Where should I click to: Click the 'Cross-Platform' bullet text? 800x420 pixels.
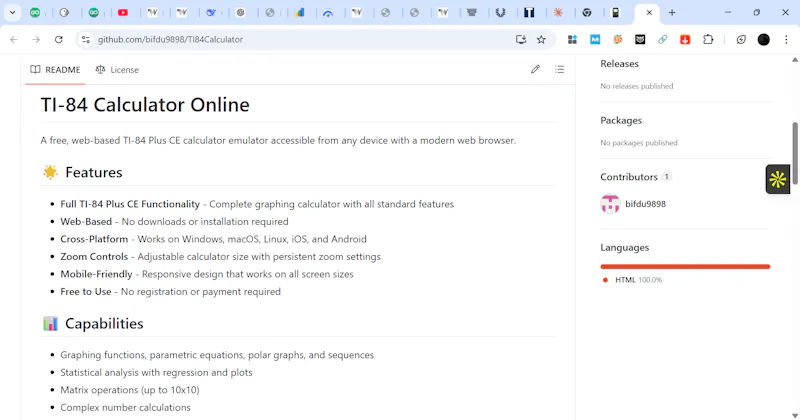pos(94,239)
